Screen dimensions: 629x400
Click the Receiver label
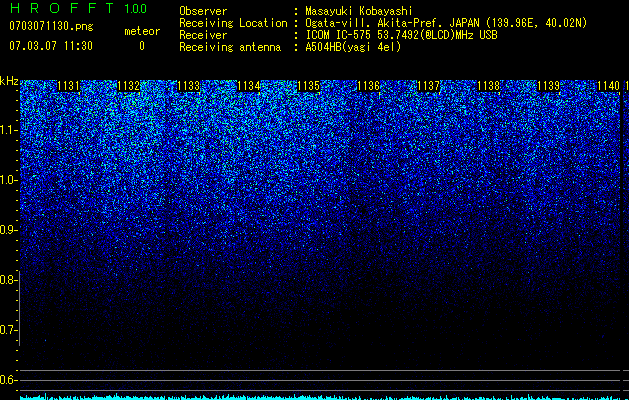tap(203, 35)
